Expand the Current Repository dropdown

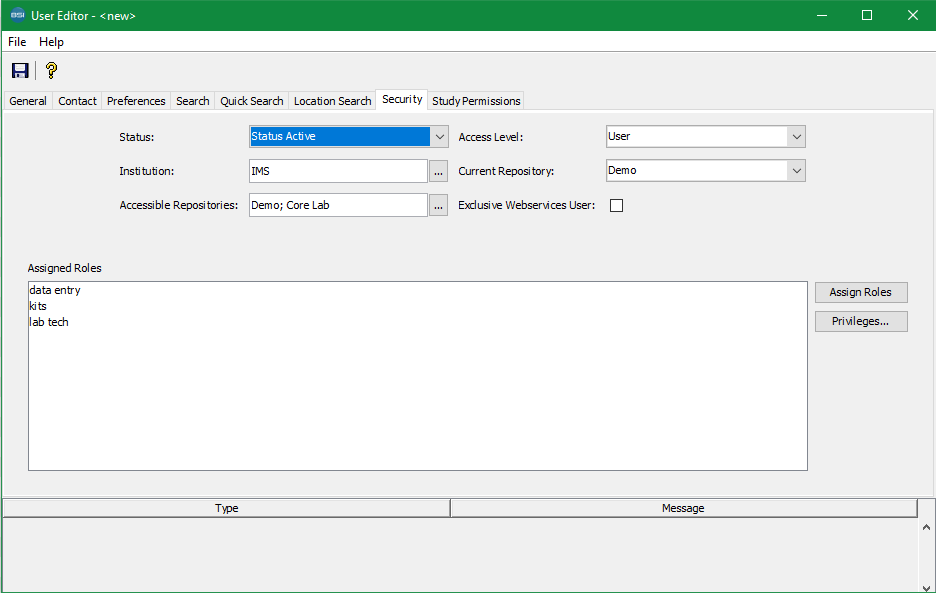click(796, 171)
